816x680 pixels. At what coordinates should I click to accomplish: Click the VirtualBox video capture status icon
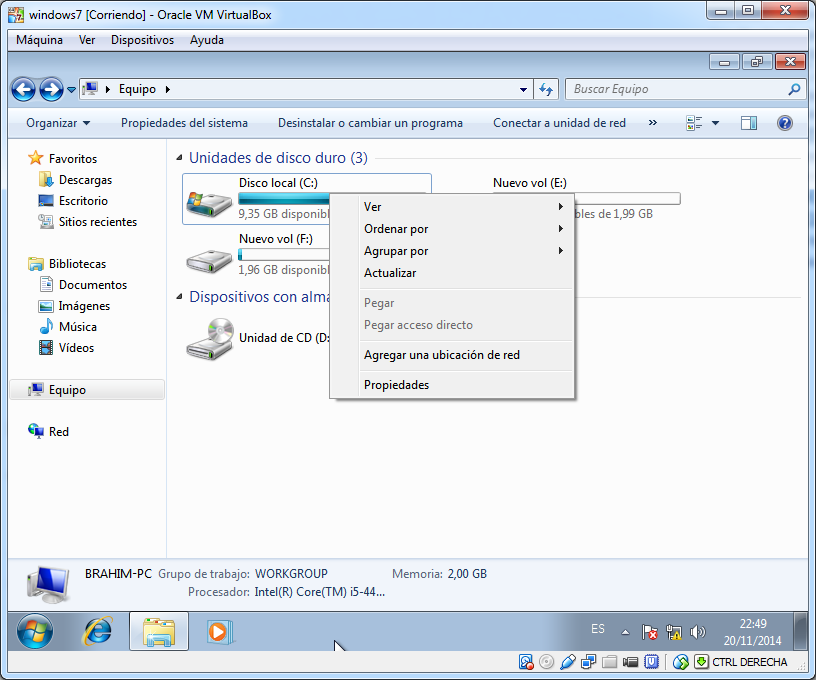(x=630, y=662)
